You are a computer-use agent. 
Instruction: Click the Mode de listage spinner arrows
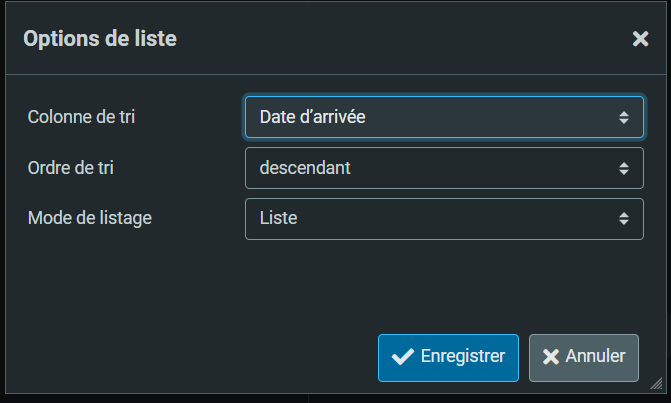[623, 218]
